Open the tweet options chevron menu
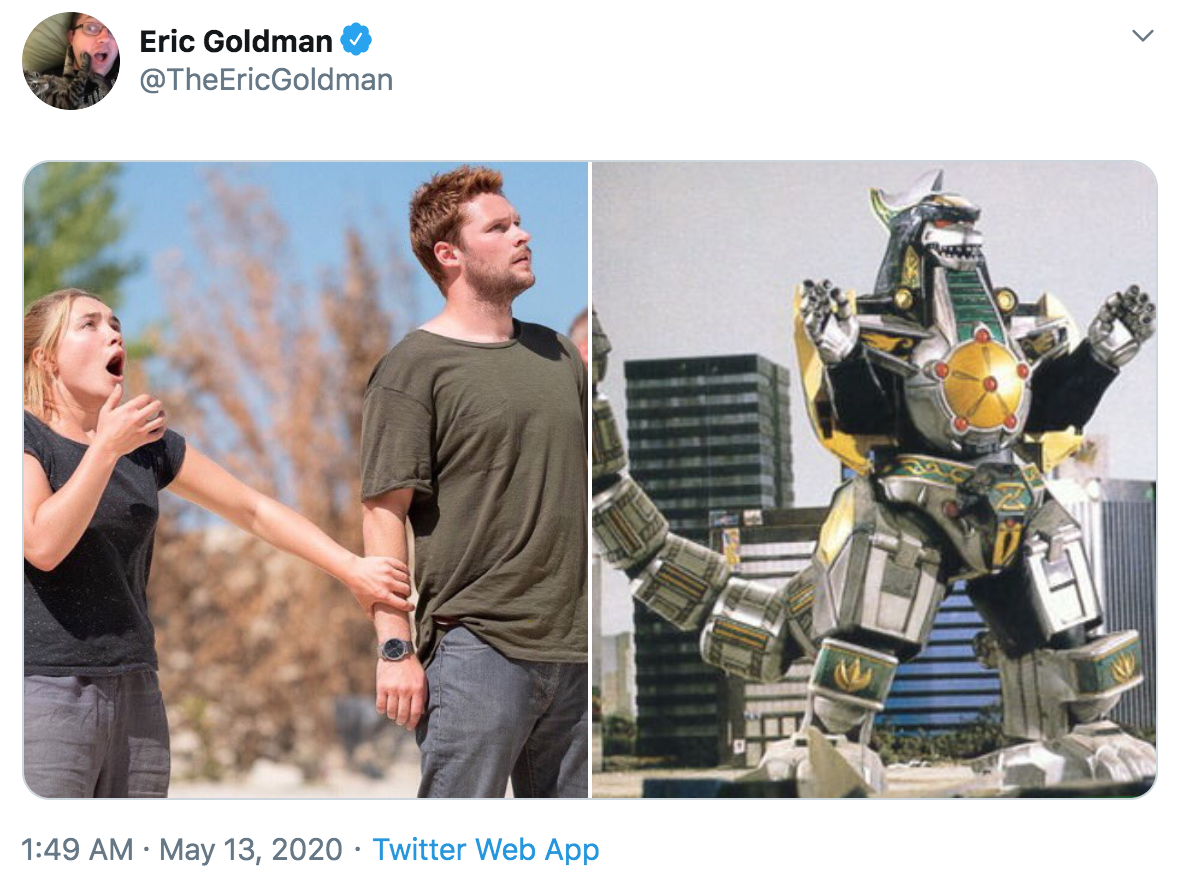The image size is (1182, 886). [x=1142, y=37]
